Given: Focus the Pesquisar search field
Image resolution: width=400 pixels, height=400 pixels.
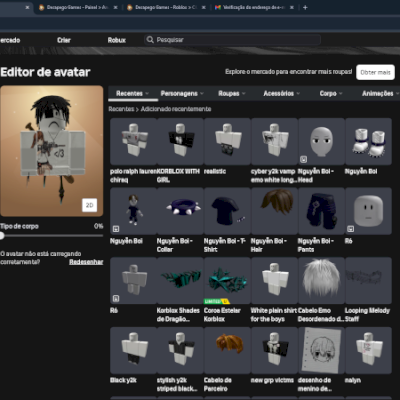Looking at the screenshot, I should tap(232, 40).
